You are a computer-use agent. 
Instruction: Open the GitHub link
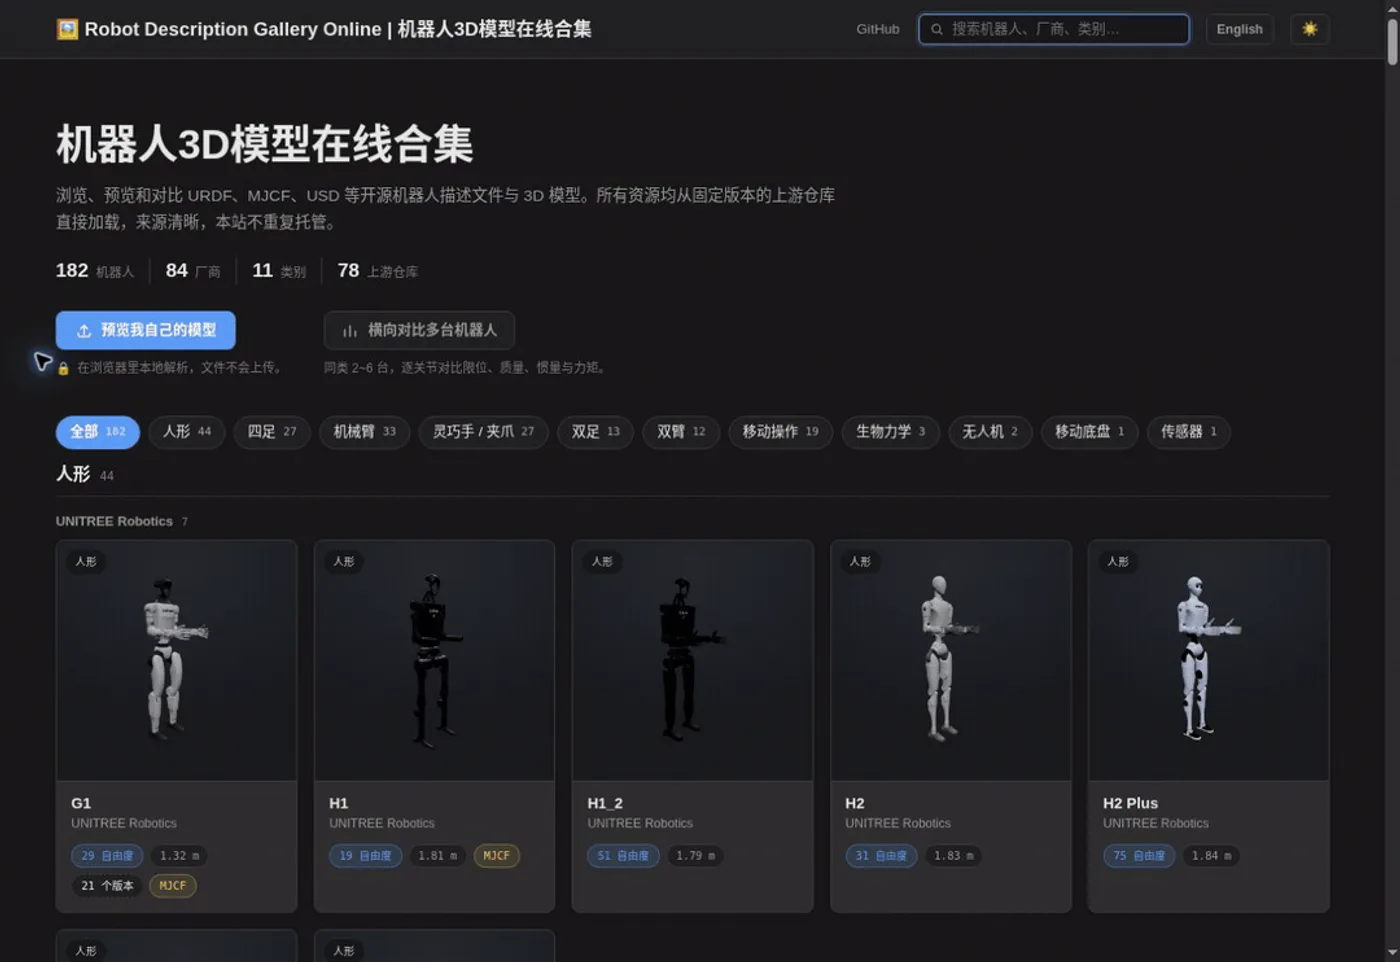pyautogui.click(x=877, y=29)
